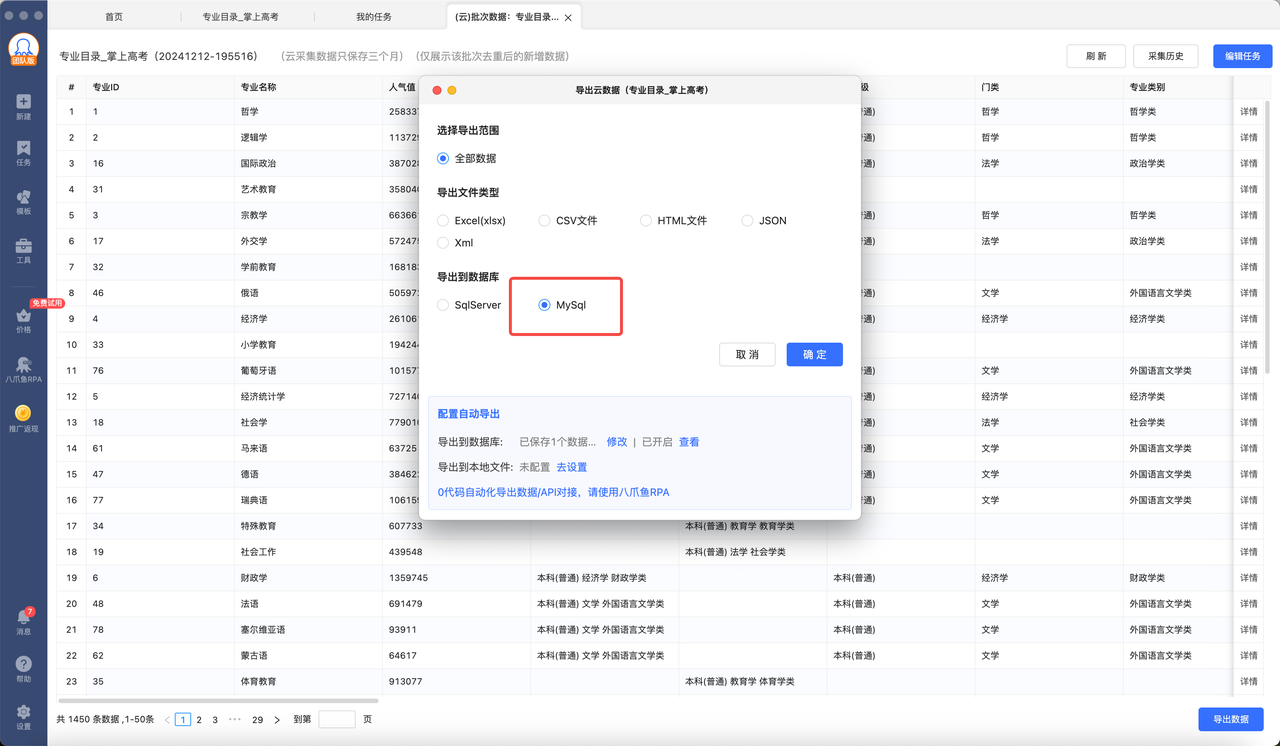The width and height of the screenshot is (1280, 746).
Task: Open the 工具 (Tools) sidebar icon
Action: (x=23, y=248)
